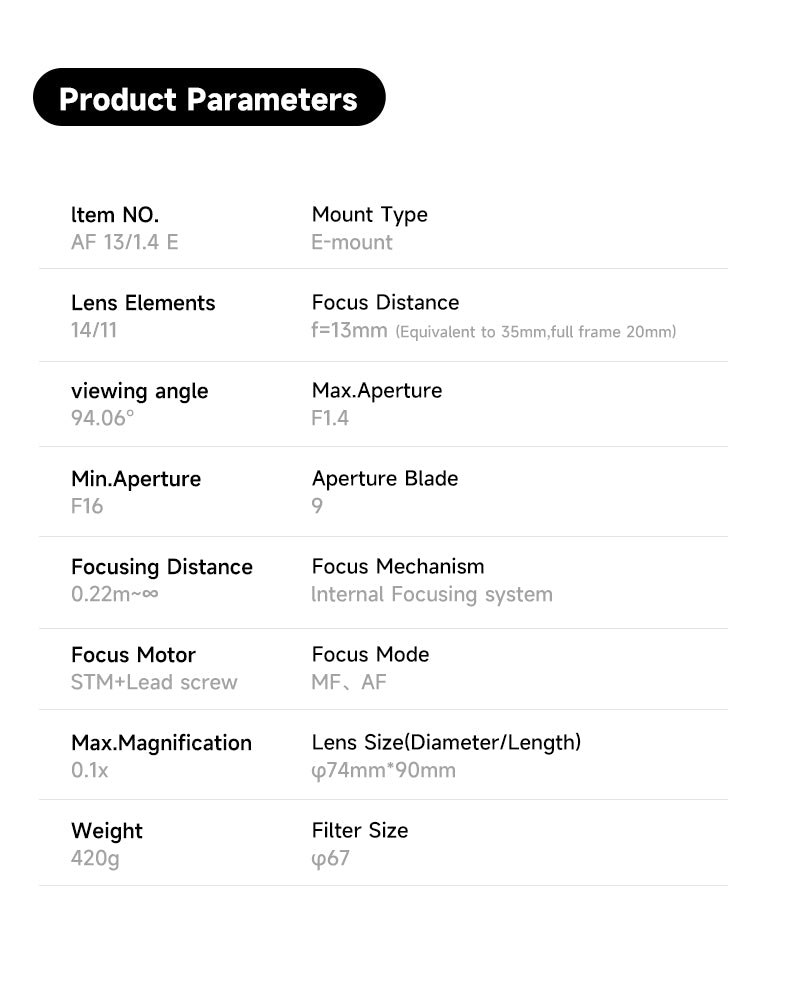Click the φ67 filter size value
The image size is (790, 988).
[x=330, y=858]
